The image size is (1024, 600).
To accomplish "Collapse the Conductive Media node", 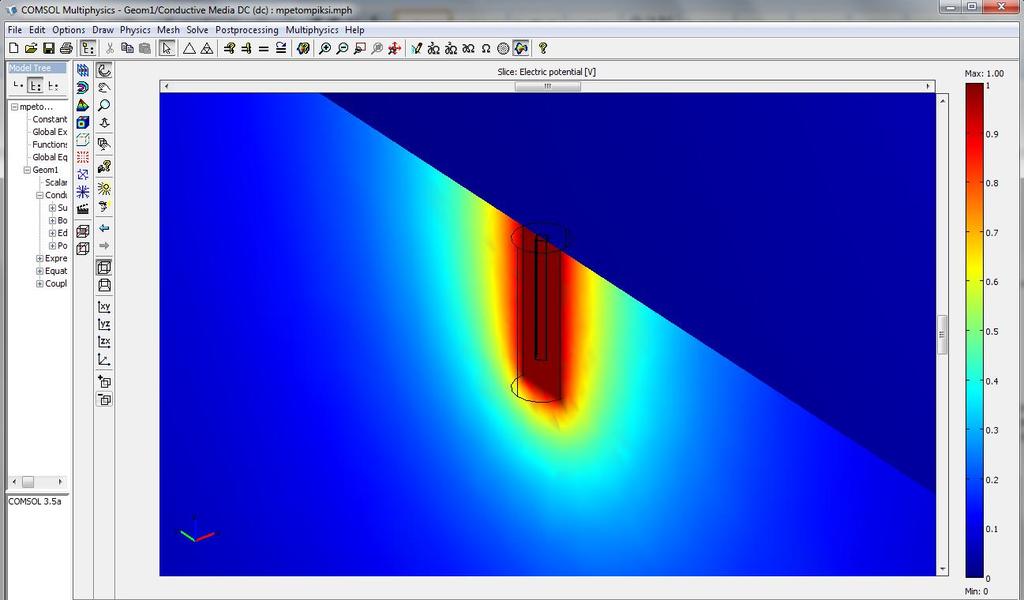I will tap(39, 195).
